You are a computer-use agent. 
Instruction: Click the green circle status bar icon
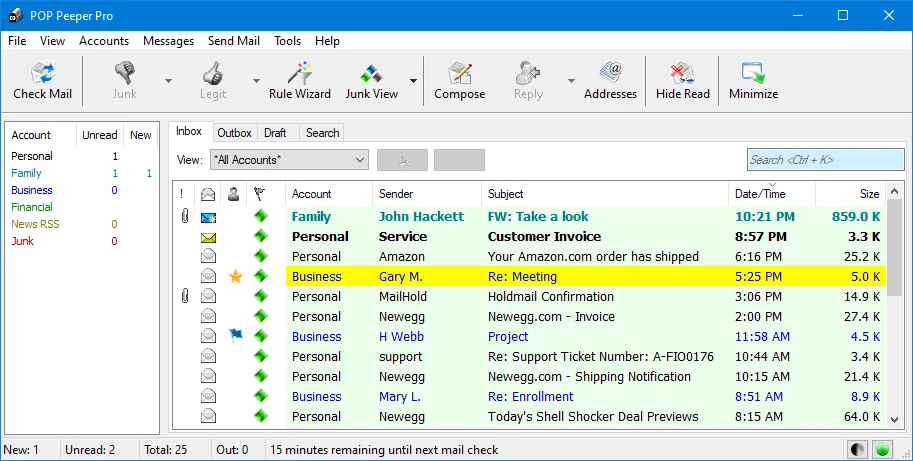point(883,449)
